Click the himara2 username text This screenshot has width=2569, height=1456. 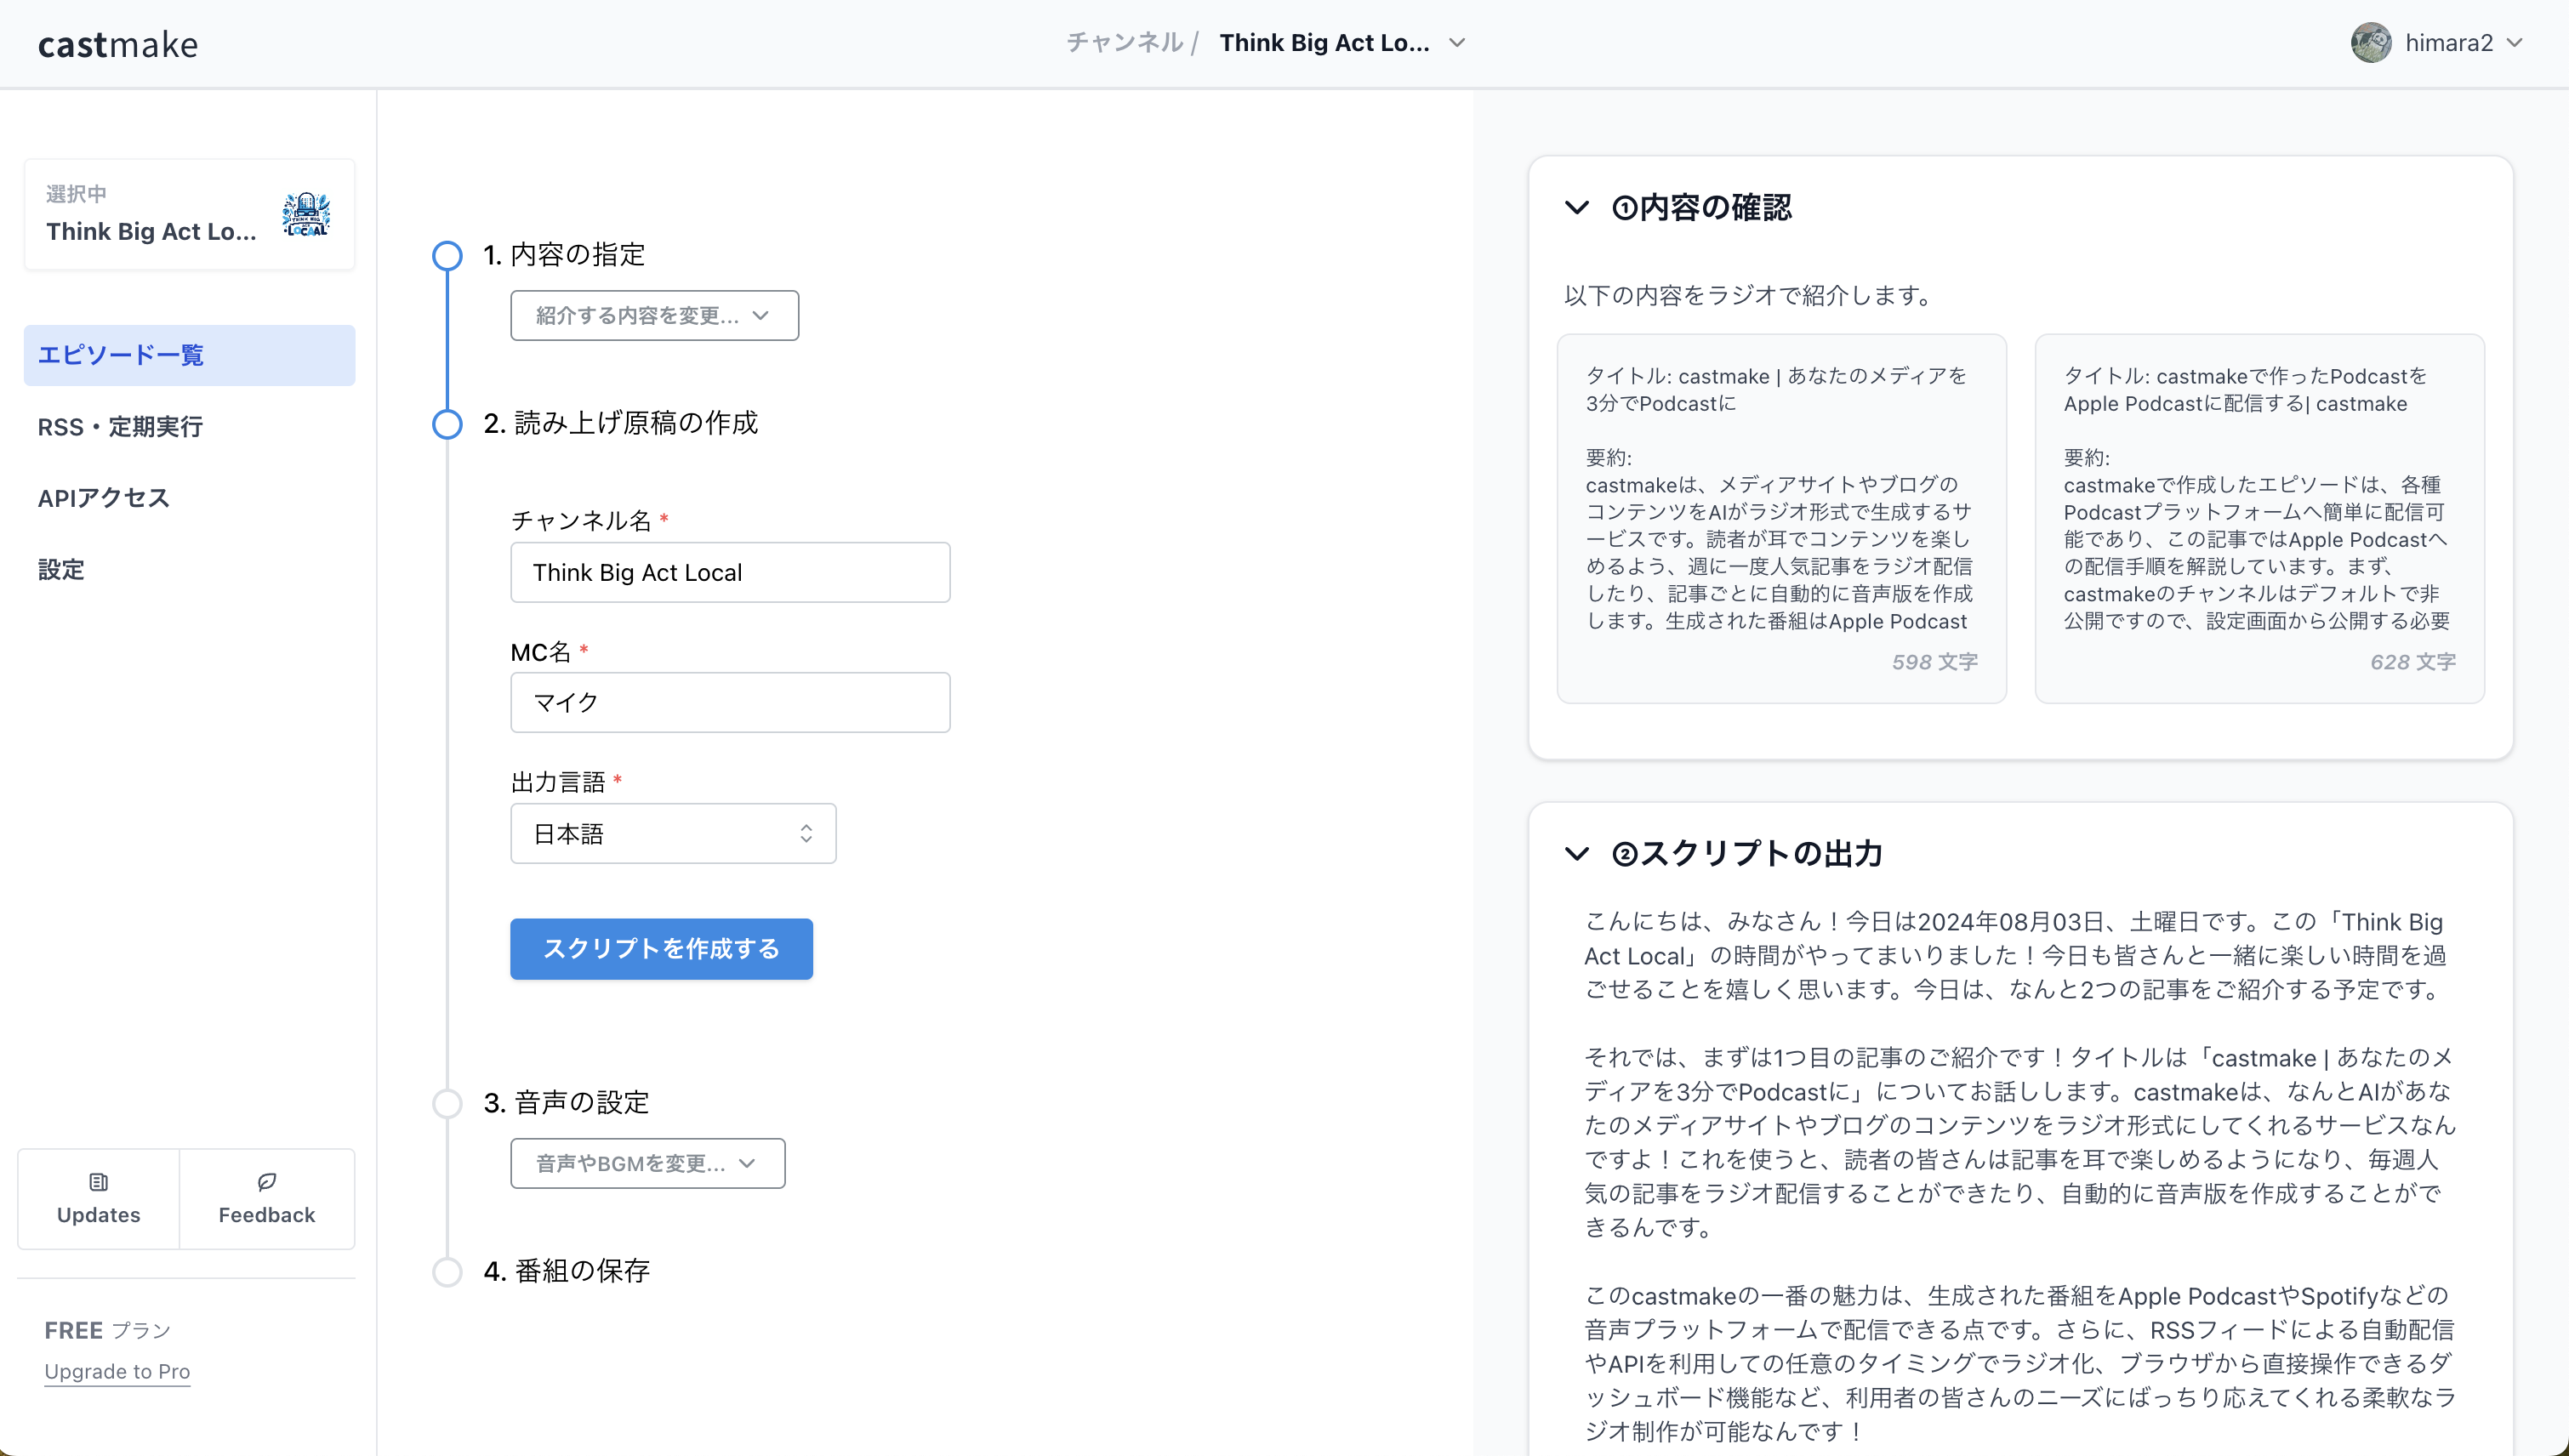tap(2448, 43)
